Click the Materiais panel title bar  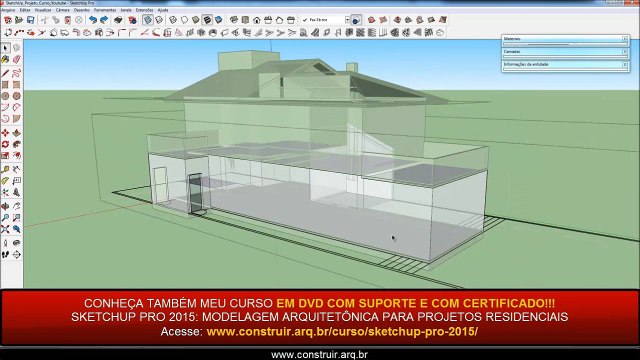point(565,39)
